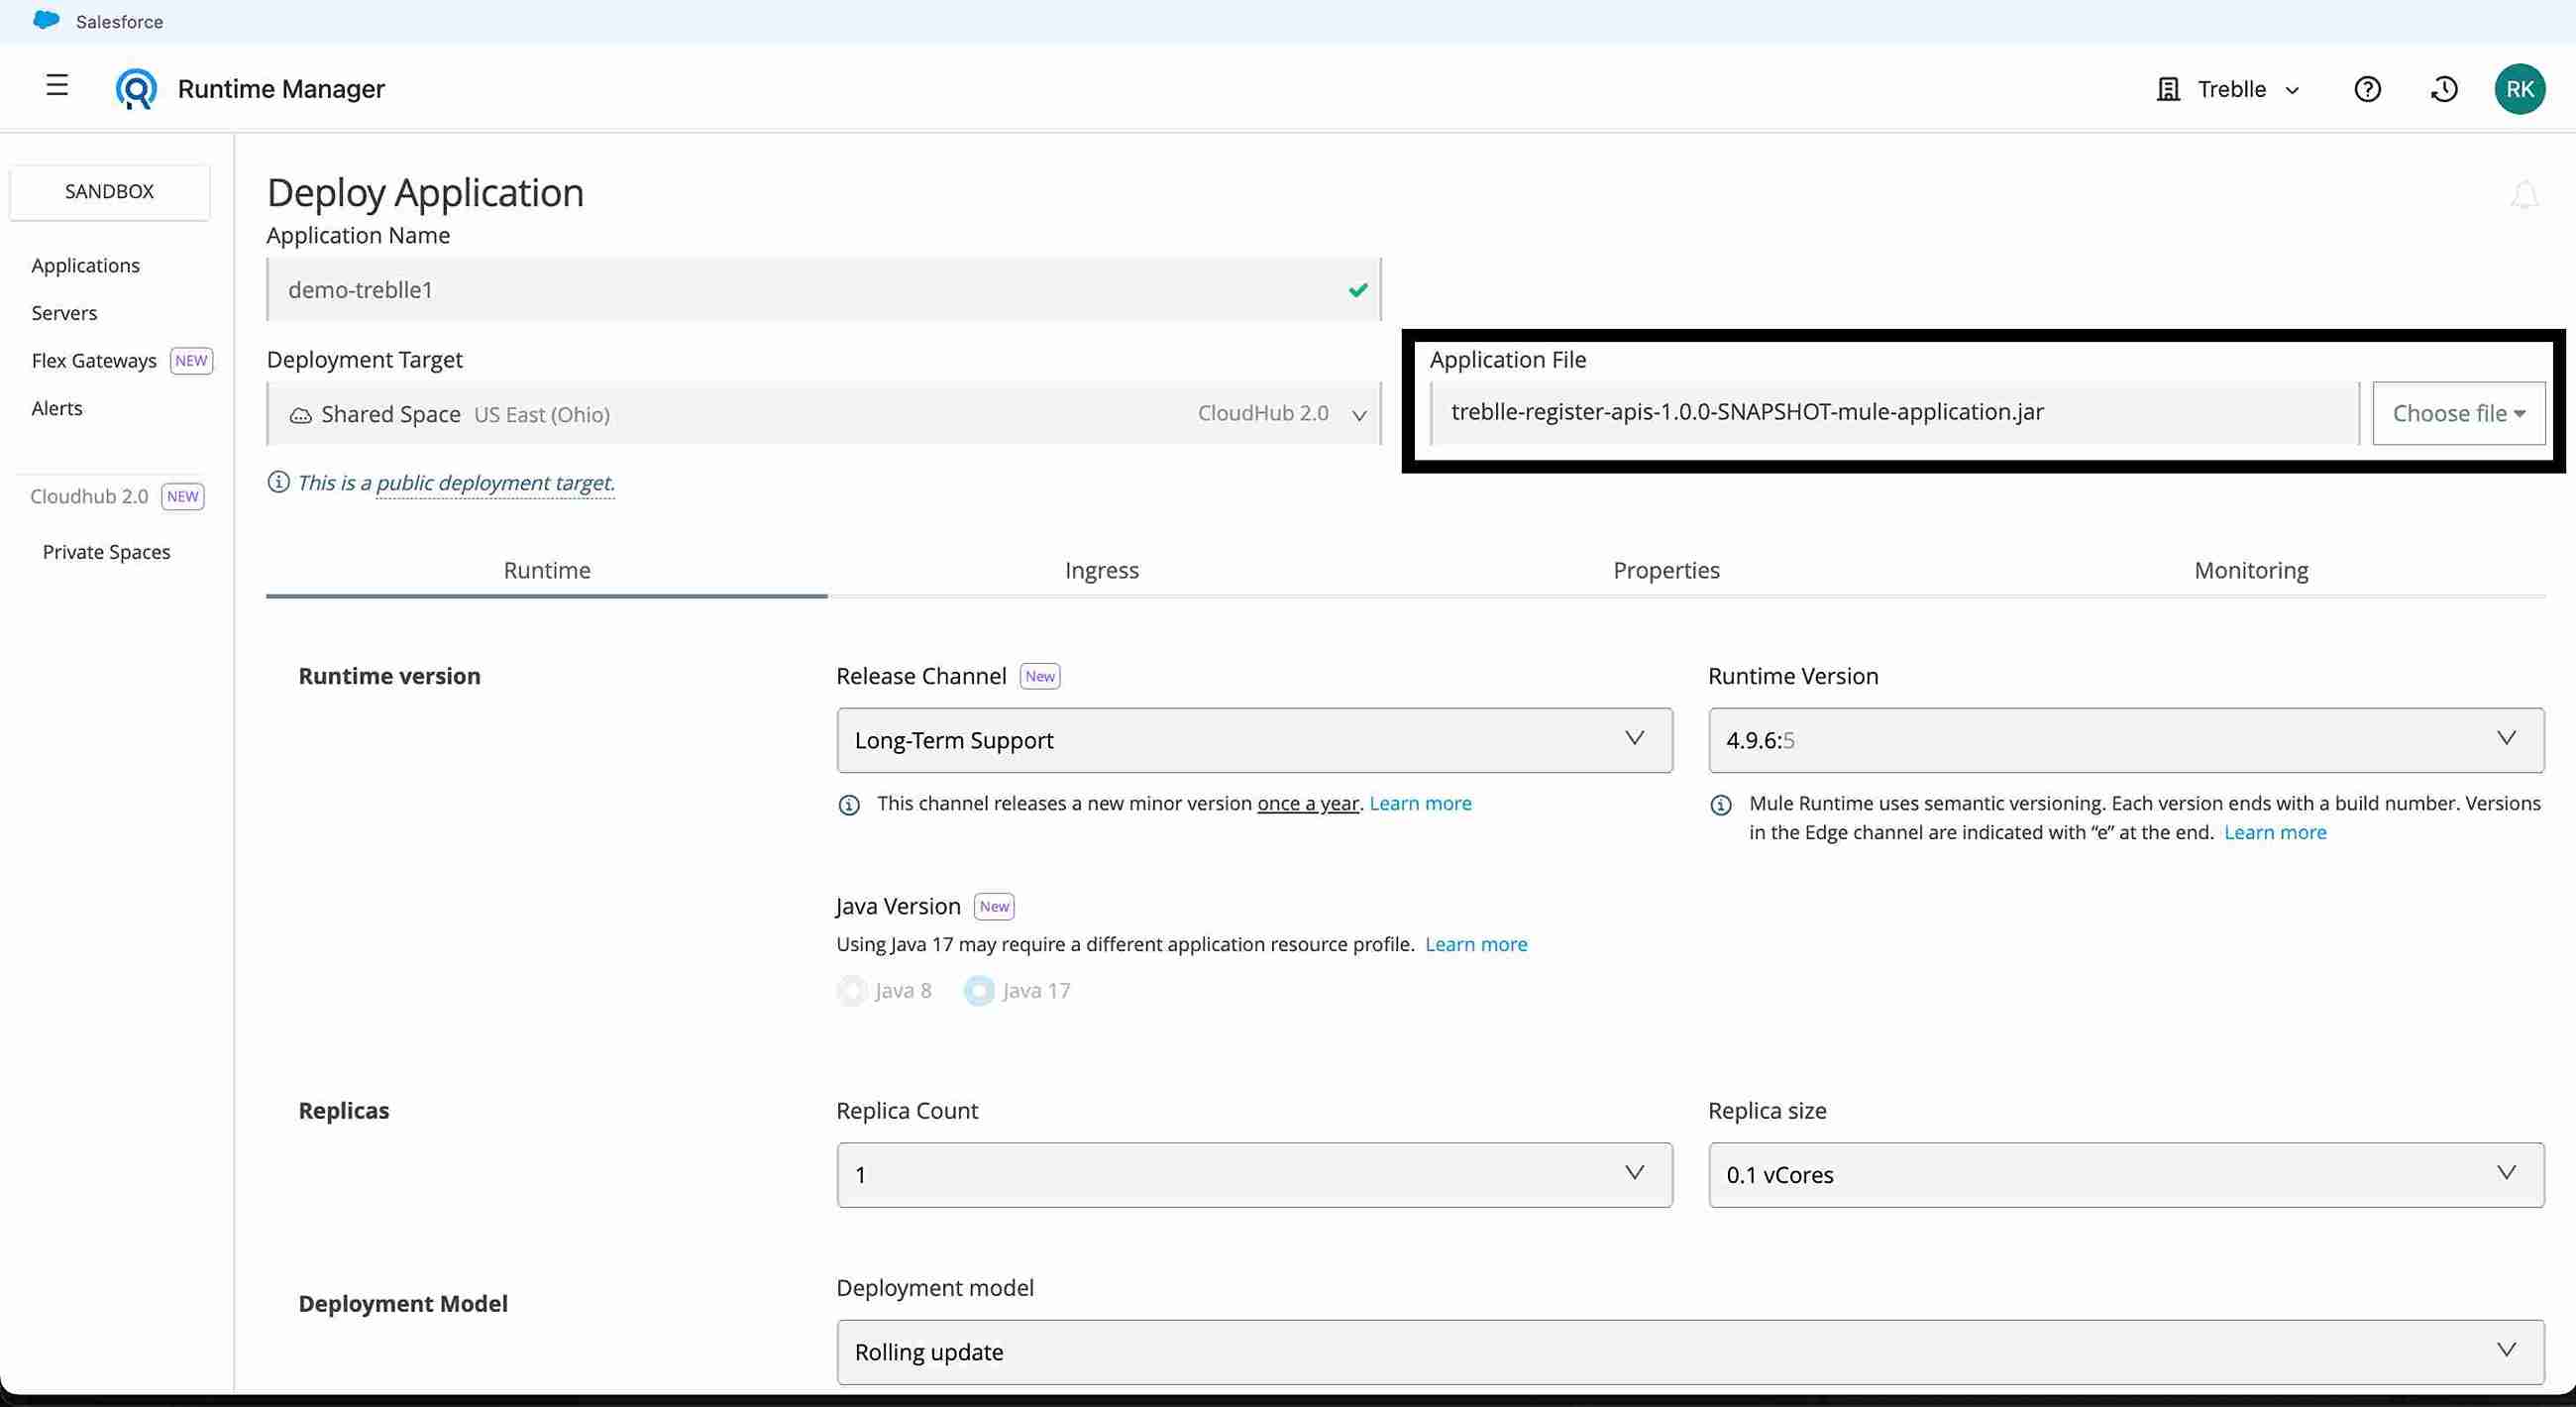Select the Java 17 radio button
The width and height of the screenshot is (2576, 1407).
pos(977,990)
